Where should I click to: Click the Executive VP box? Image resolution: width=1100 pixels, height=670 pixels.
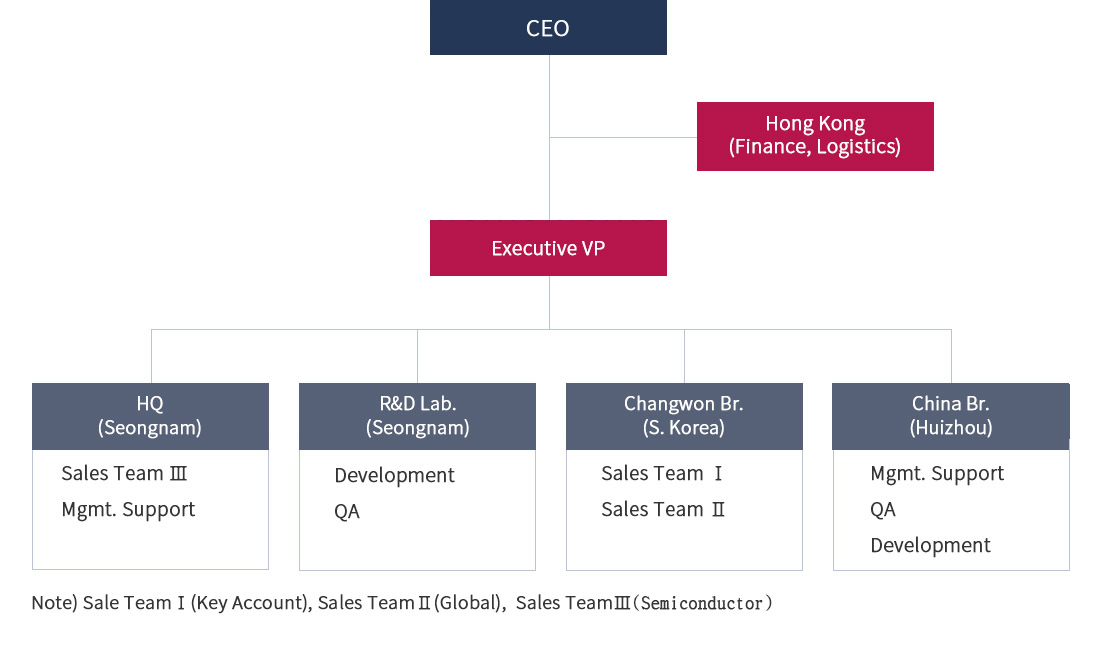(x=548, y=248)
